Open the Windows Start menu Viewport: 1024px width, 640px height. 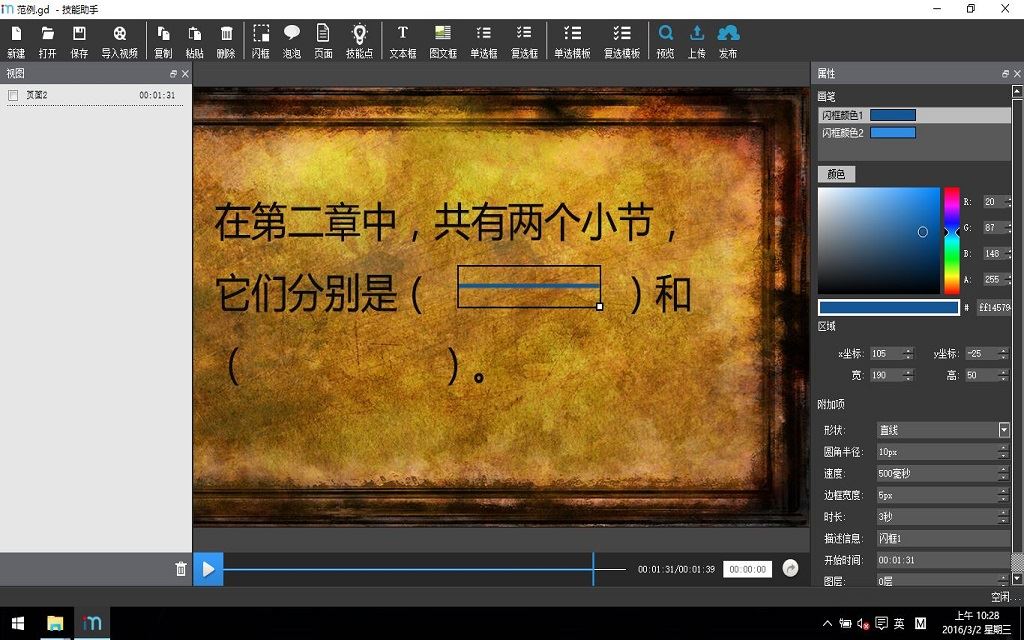(18, 623)
